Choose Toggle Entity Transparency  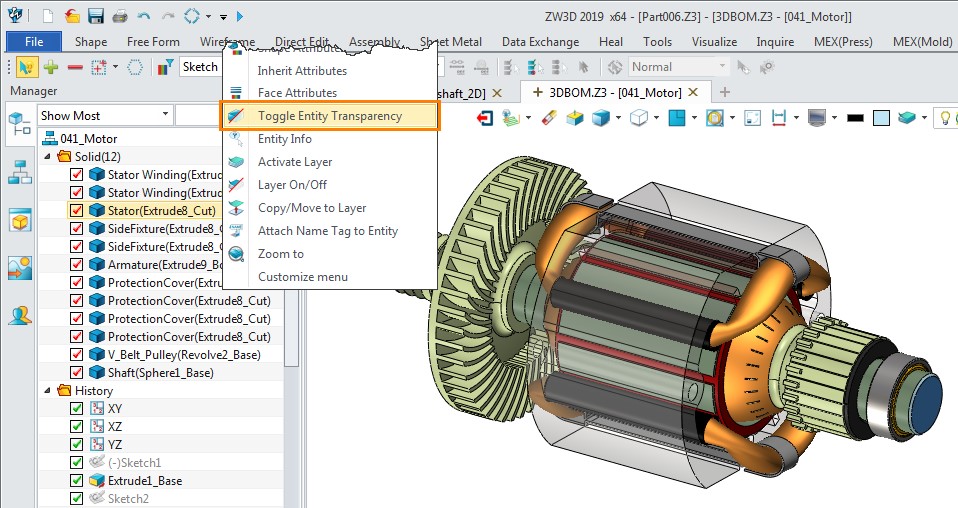[x=329, y=116]
